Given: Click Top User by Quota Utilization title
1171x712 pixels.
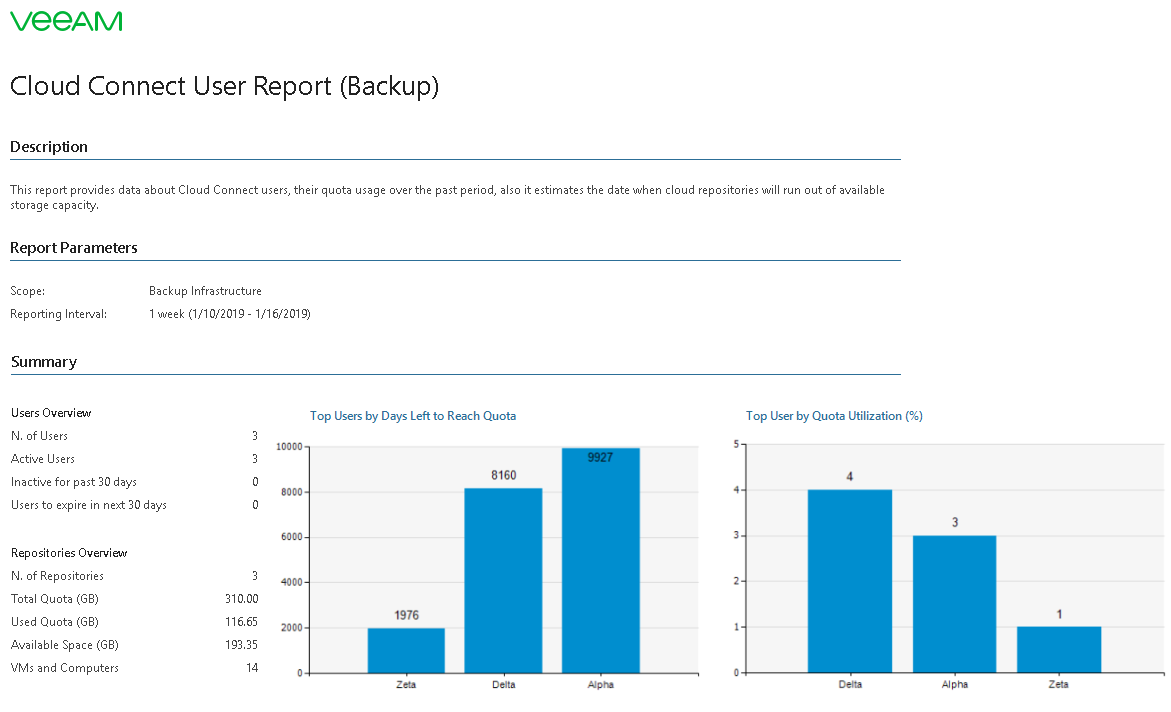Looking at the screenshot, I should click(x=834, y=416).
